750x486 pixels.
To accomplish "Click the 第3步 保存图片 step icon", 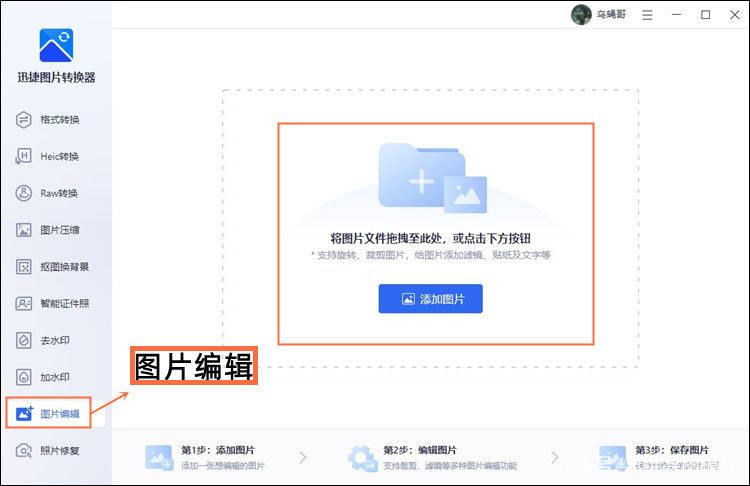I will pyautogui.click(x=613, y=458).
